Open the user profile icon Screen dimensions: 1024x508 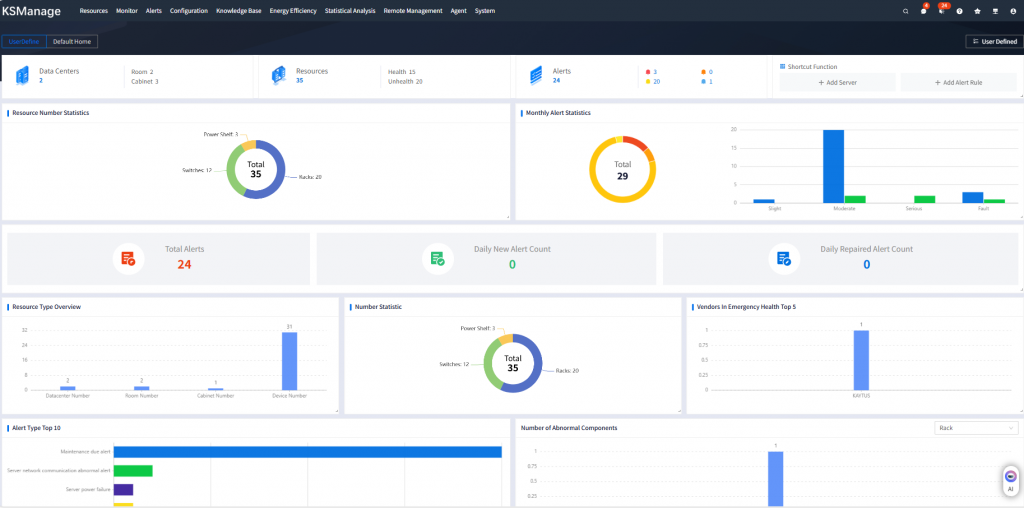(x=1013, y=11)
